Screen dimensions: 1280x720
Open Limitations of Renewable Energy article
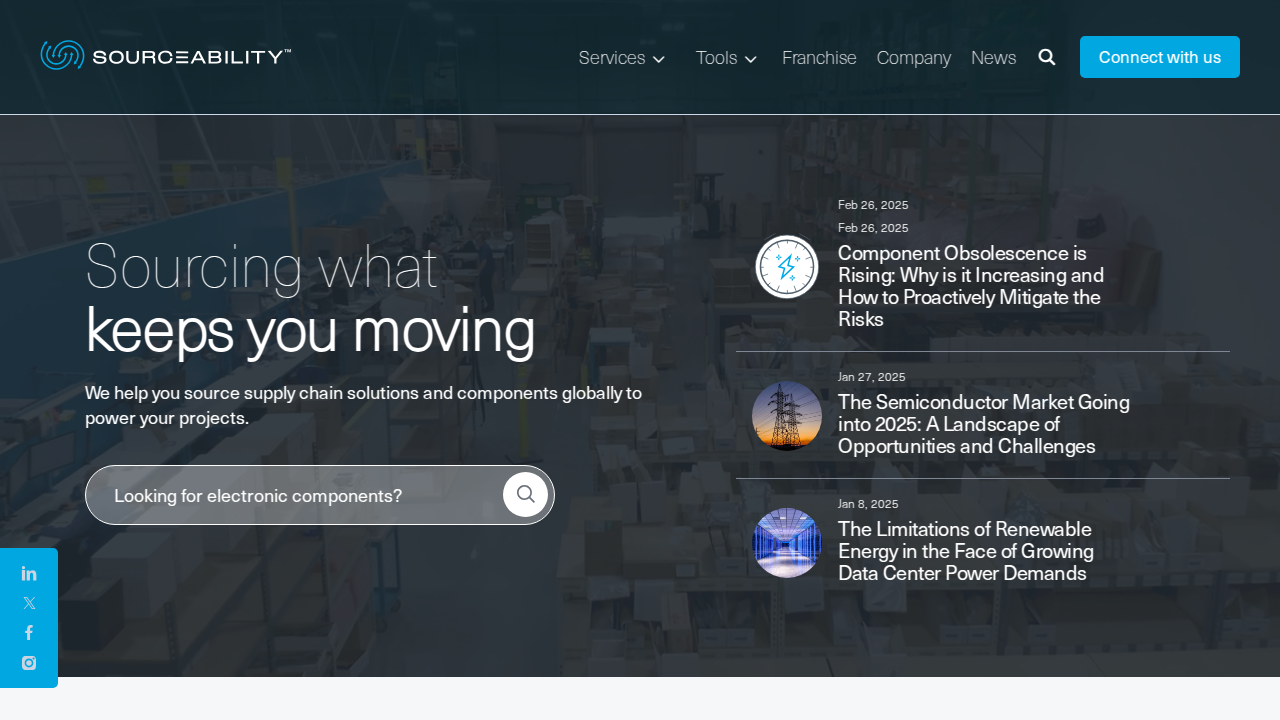pos(965,551)
